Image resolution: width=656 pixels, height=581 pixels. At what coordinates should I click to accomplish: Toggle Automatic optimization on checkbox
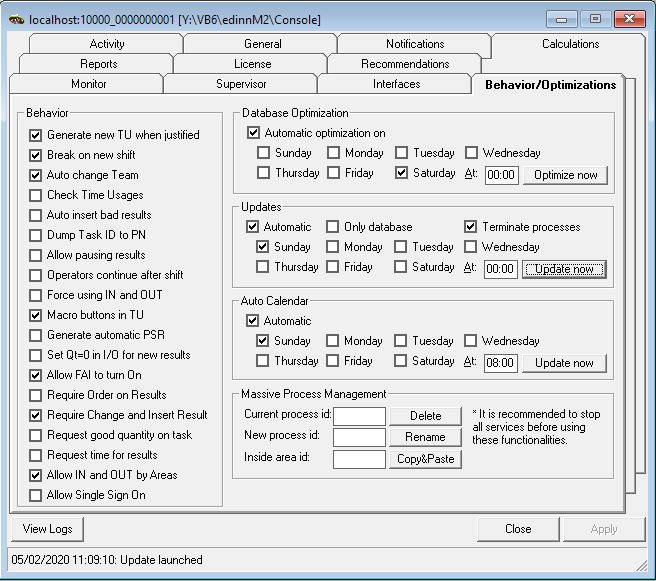click(254, 133)
